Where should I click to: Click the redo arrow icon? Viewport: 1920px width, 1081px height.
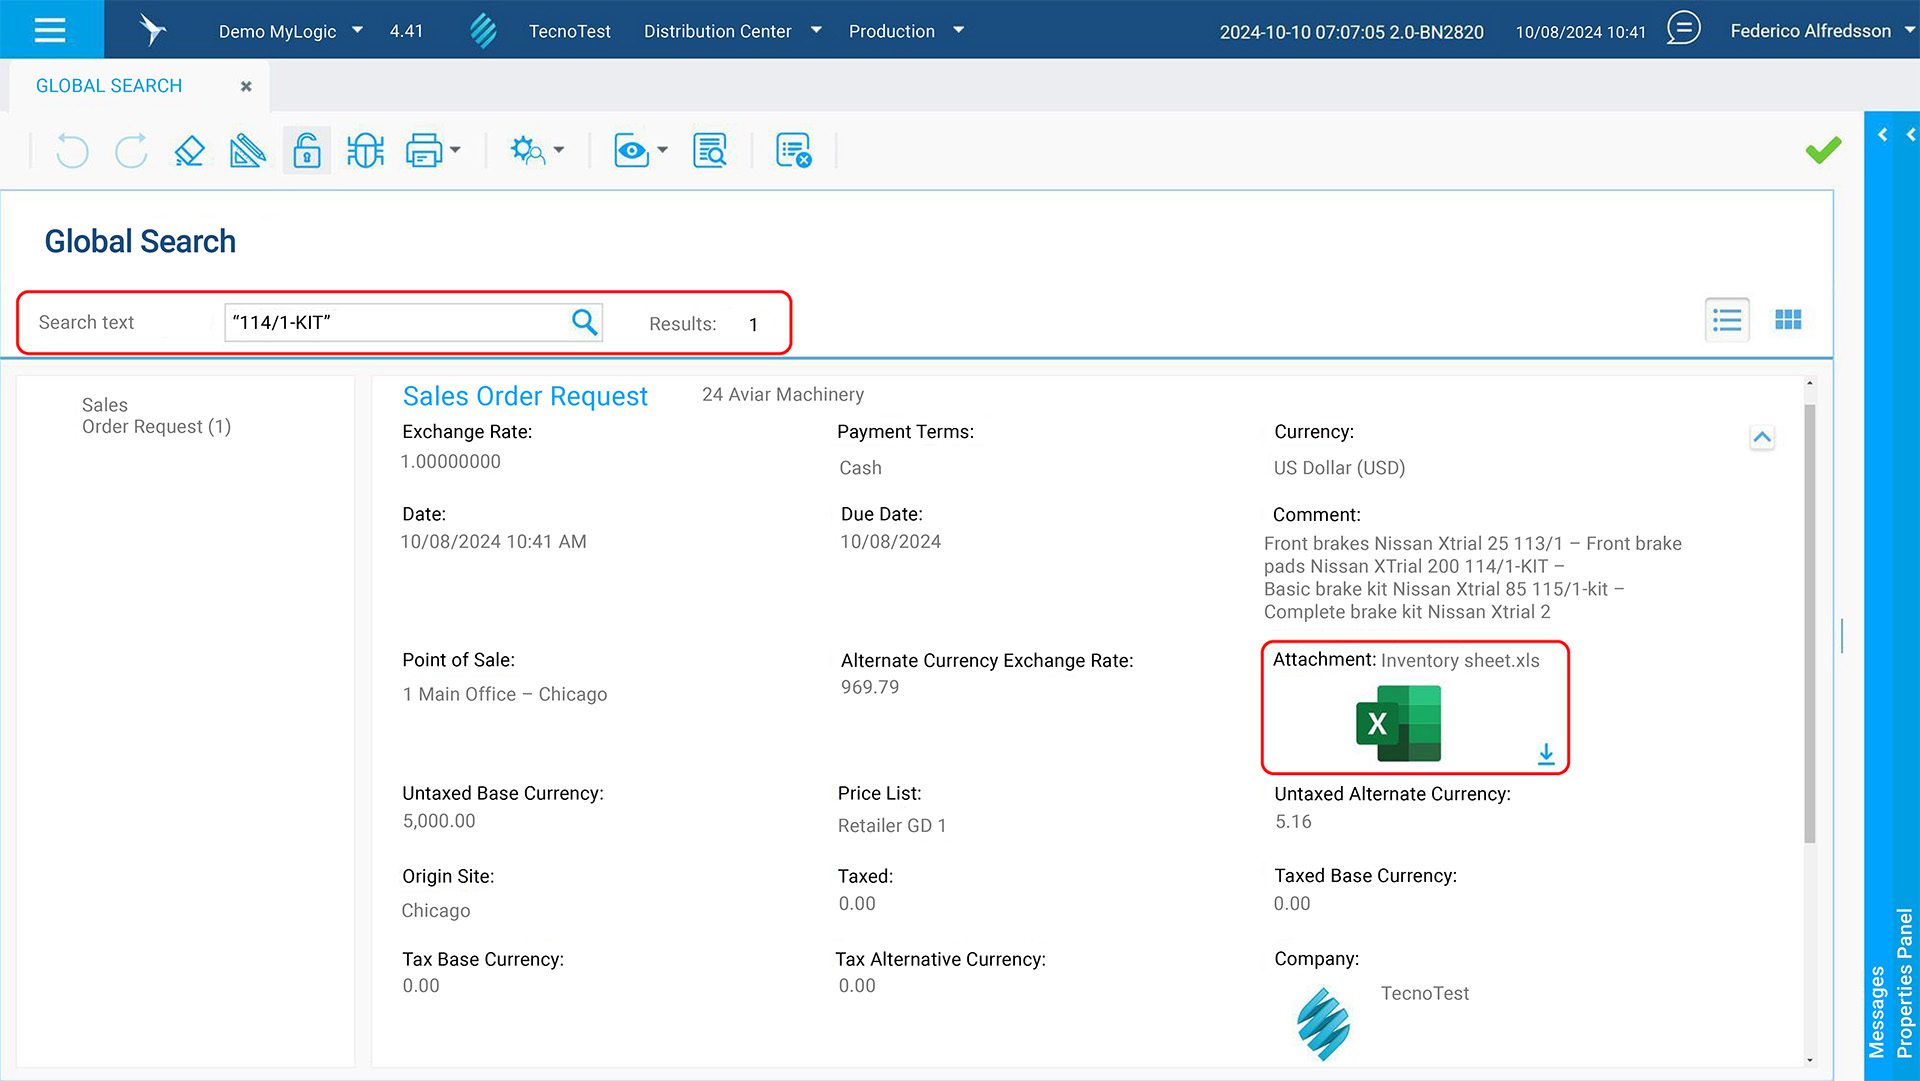pos(131,151)
